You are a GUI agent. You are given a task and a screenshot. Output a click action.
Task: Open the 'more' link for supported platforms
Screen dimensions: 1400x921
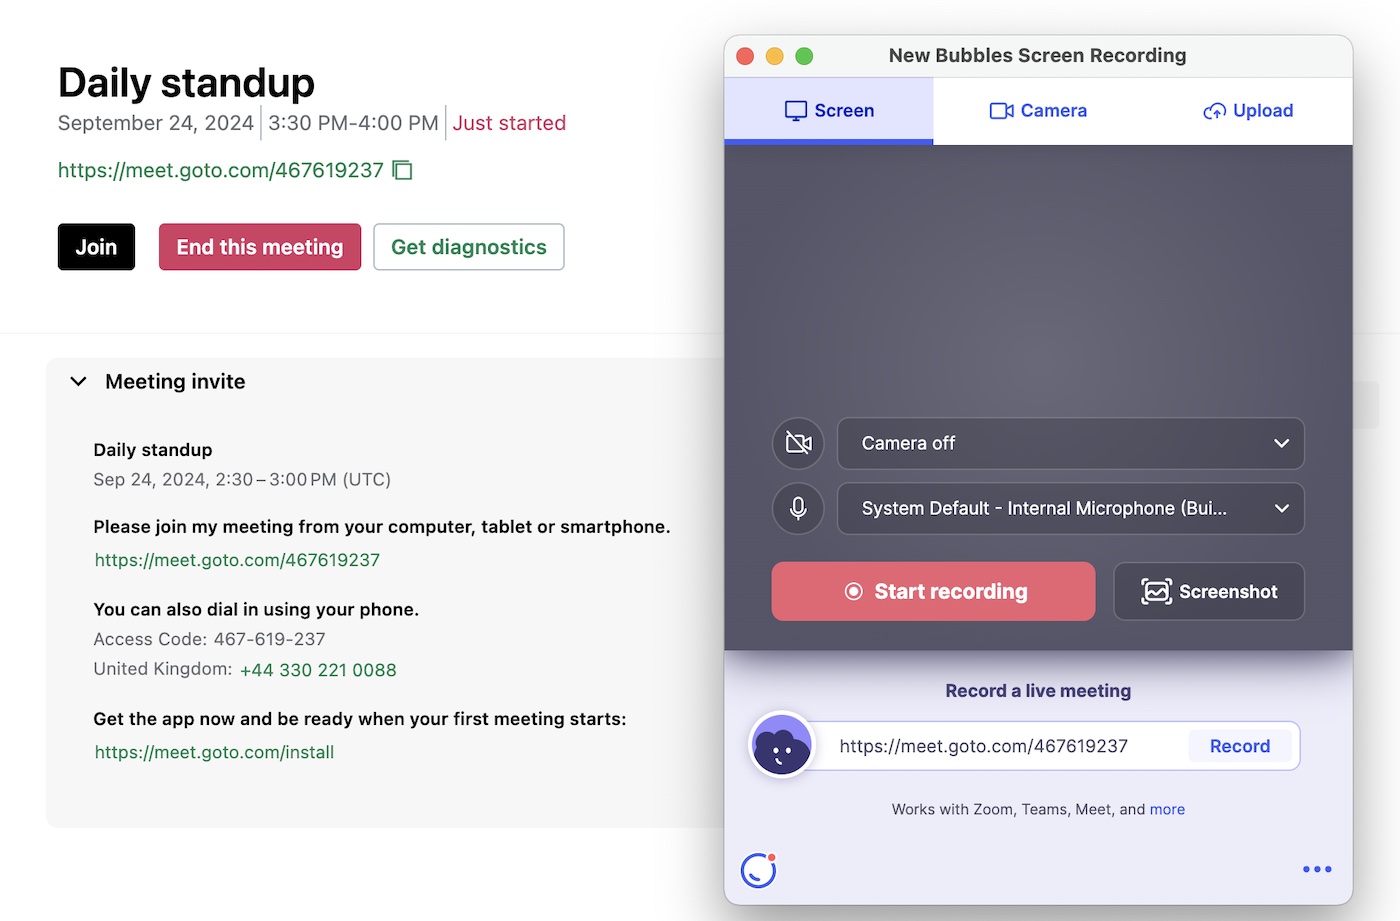tap(1167, 809)
